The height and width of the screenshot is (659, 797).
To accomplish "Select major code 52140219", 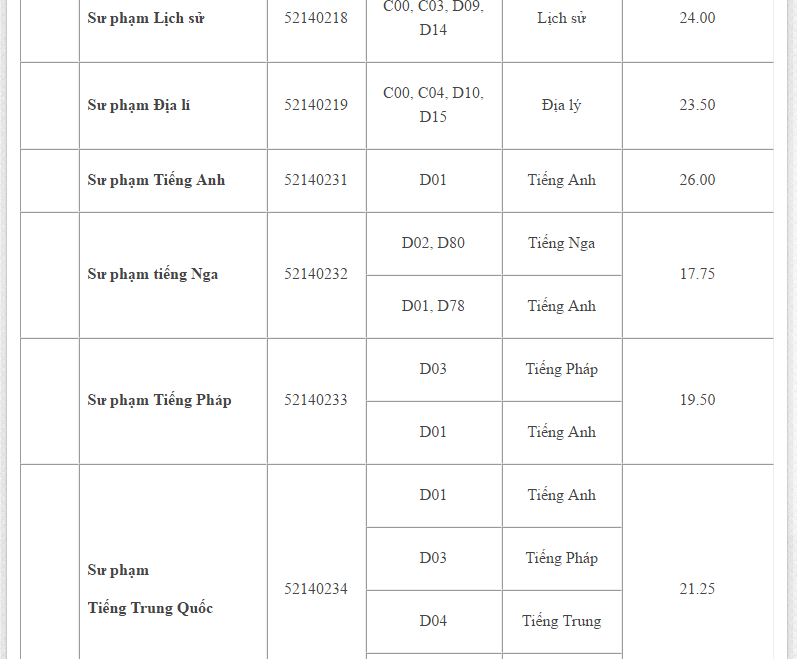I will pos(316,105).
